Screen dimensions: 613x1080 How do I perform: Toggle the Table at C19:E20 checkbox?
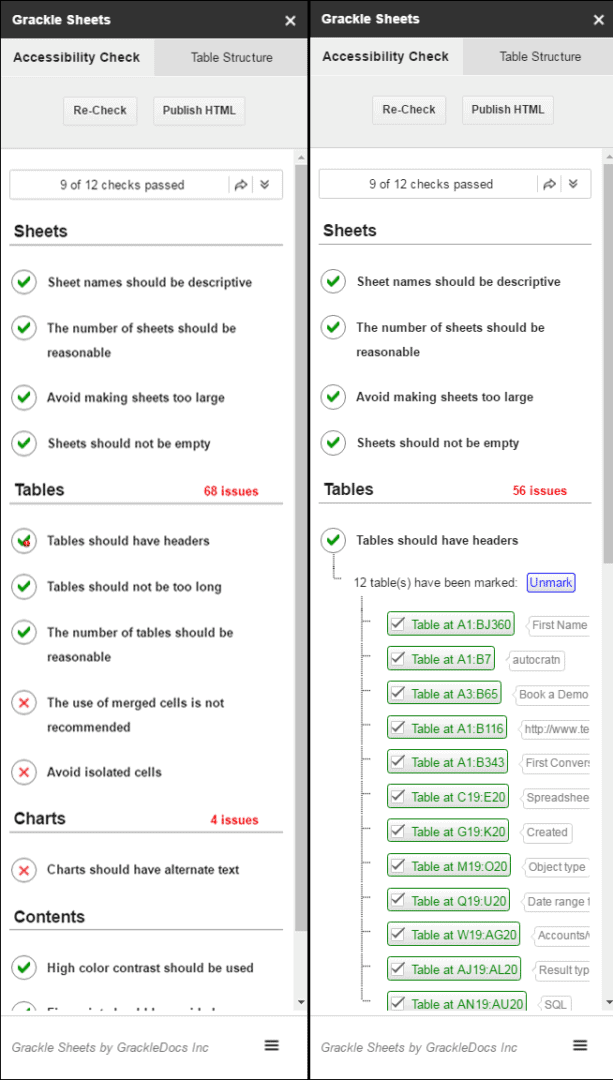(397, 798)
